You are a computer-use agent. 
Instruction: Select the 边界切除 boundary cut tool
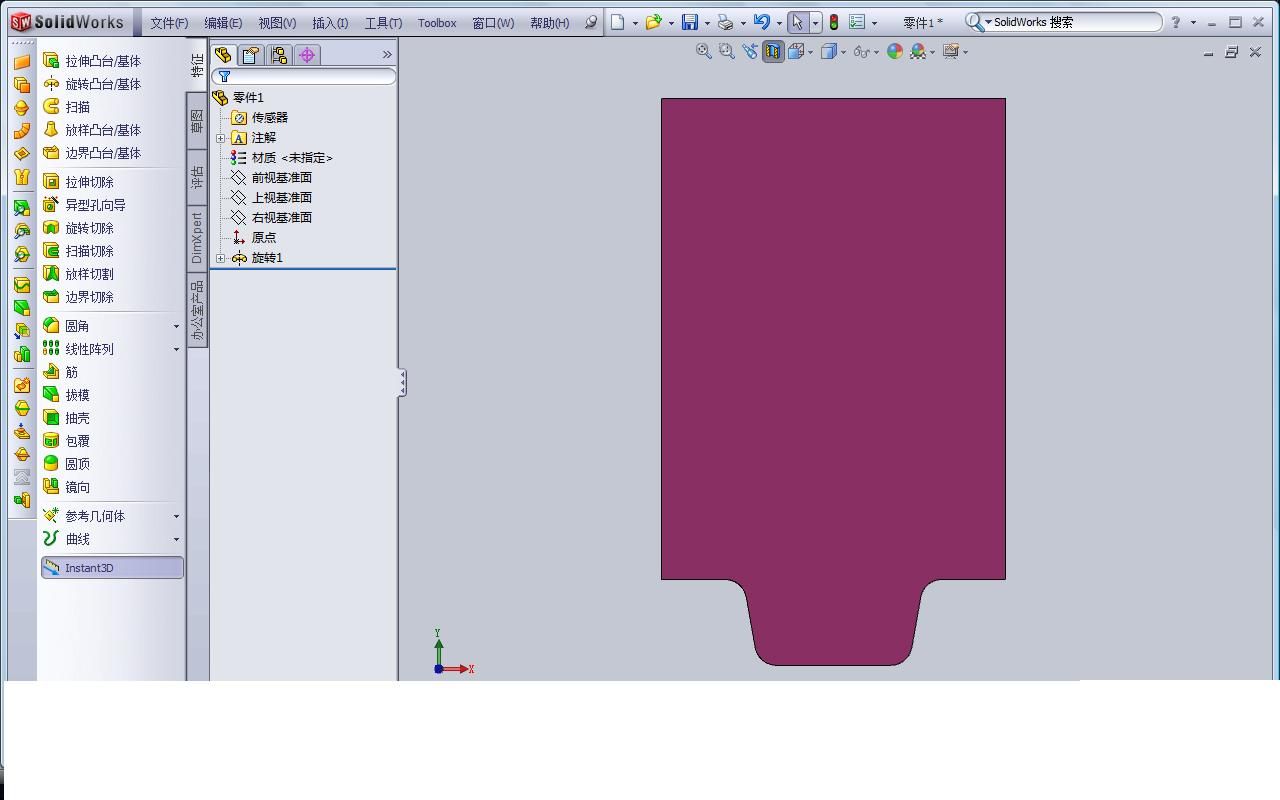click(78, 297)
